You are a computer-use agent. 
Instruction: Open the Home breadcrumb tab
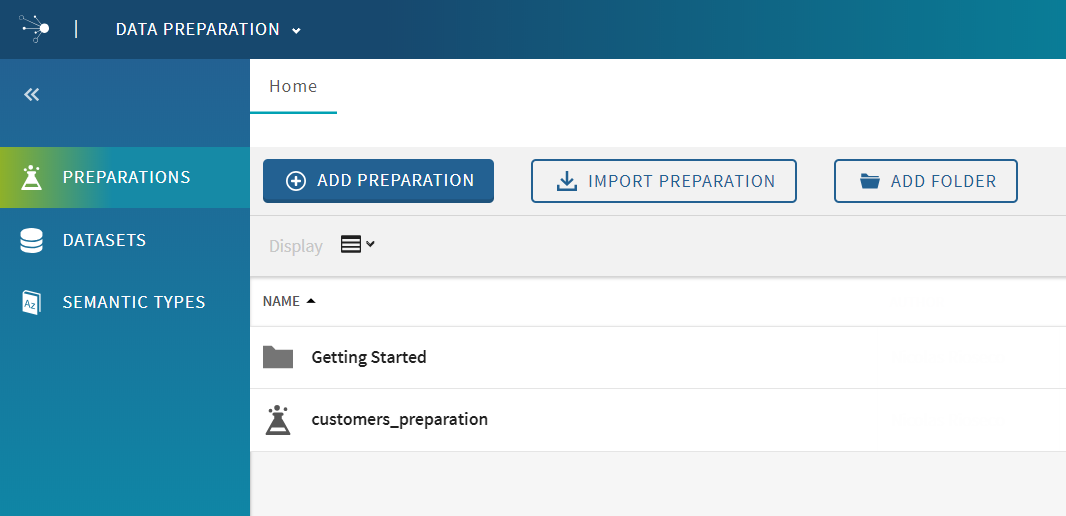tap(293, 86)
